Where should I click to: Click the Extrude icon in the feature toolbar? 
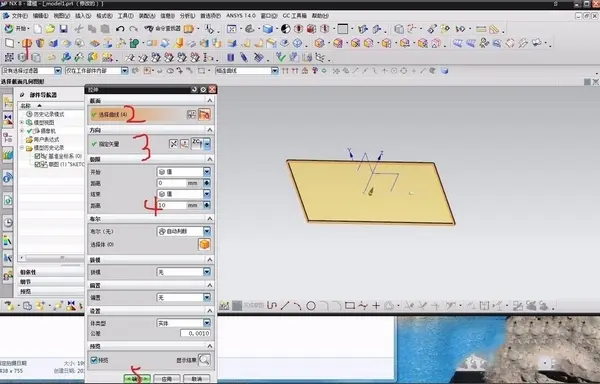pyautogui.click(x=26, y=43)
